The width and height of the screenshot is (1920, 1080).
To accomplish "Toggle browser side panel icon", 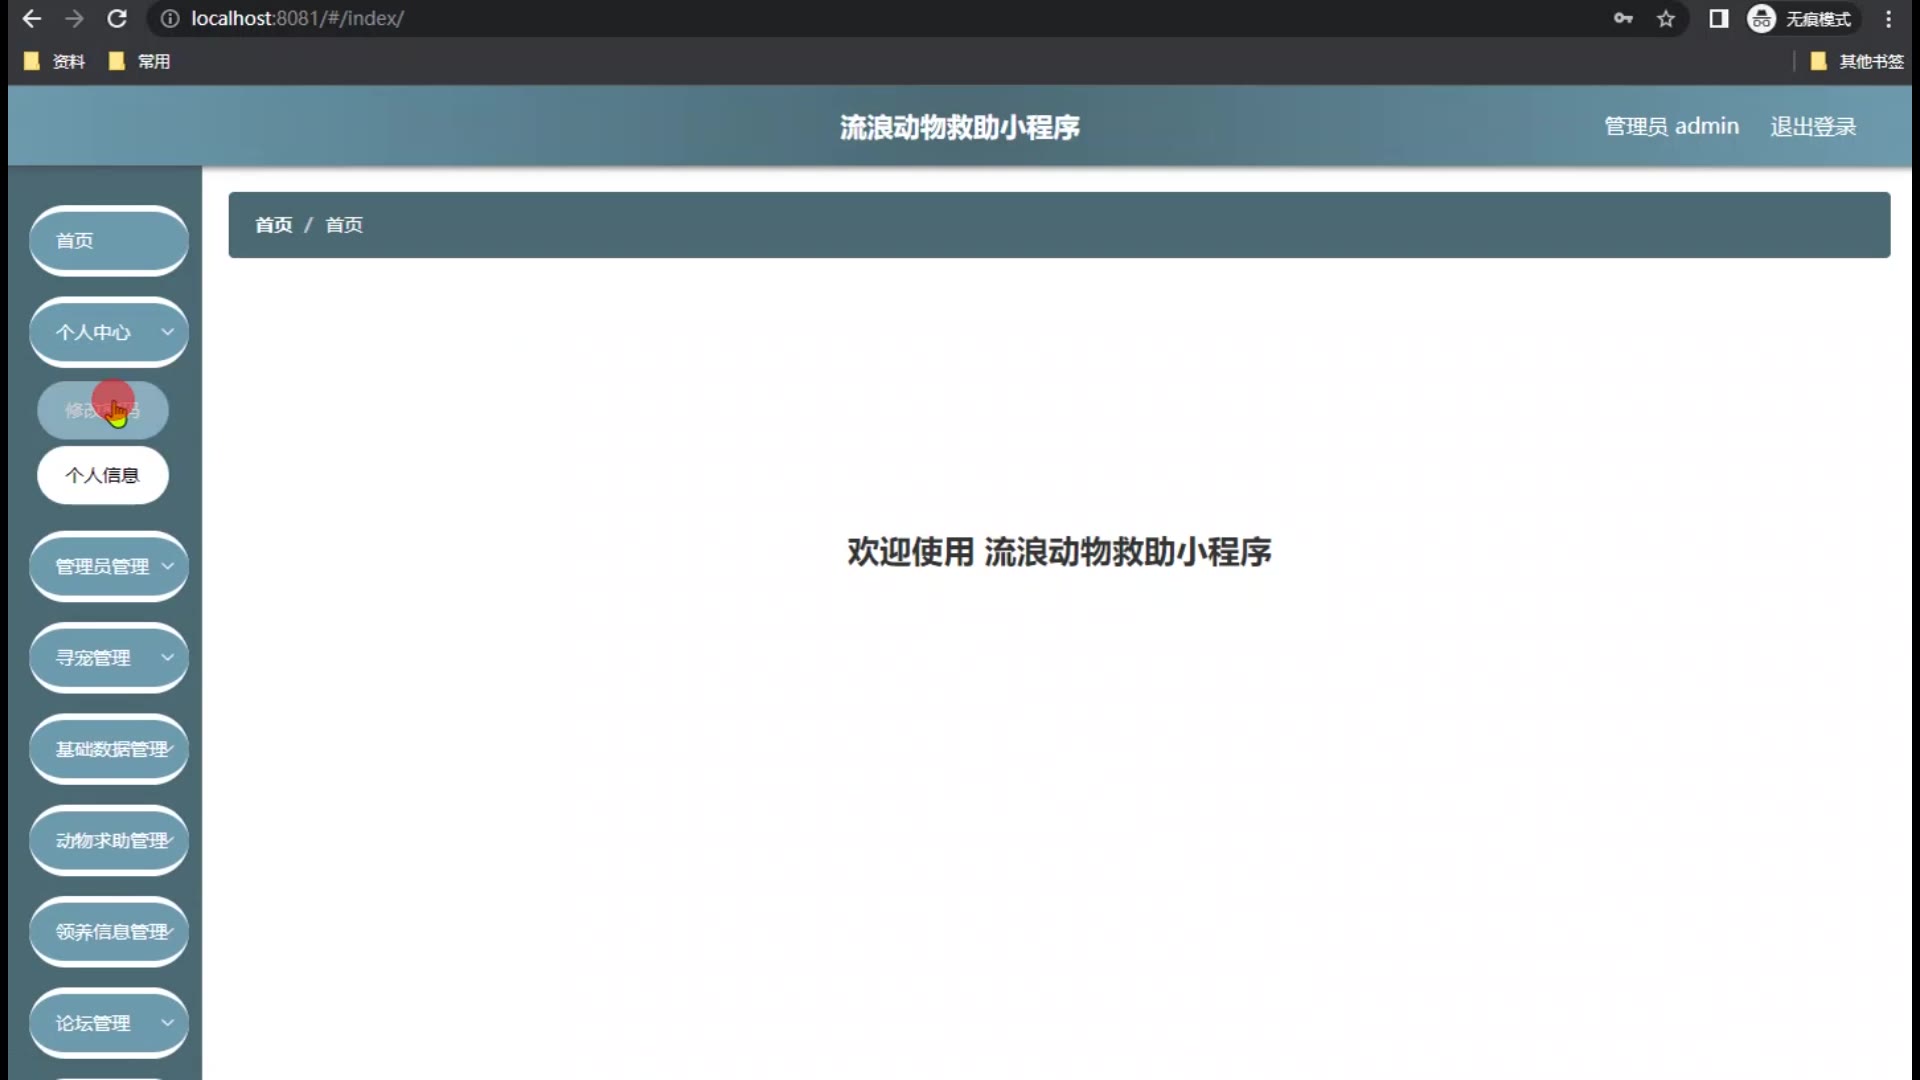I will (x=1718, y=19).
